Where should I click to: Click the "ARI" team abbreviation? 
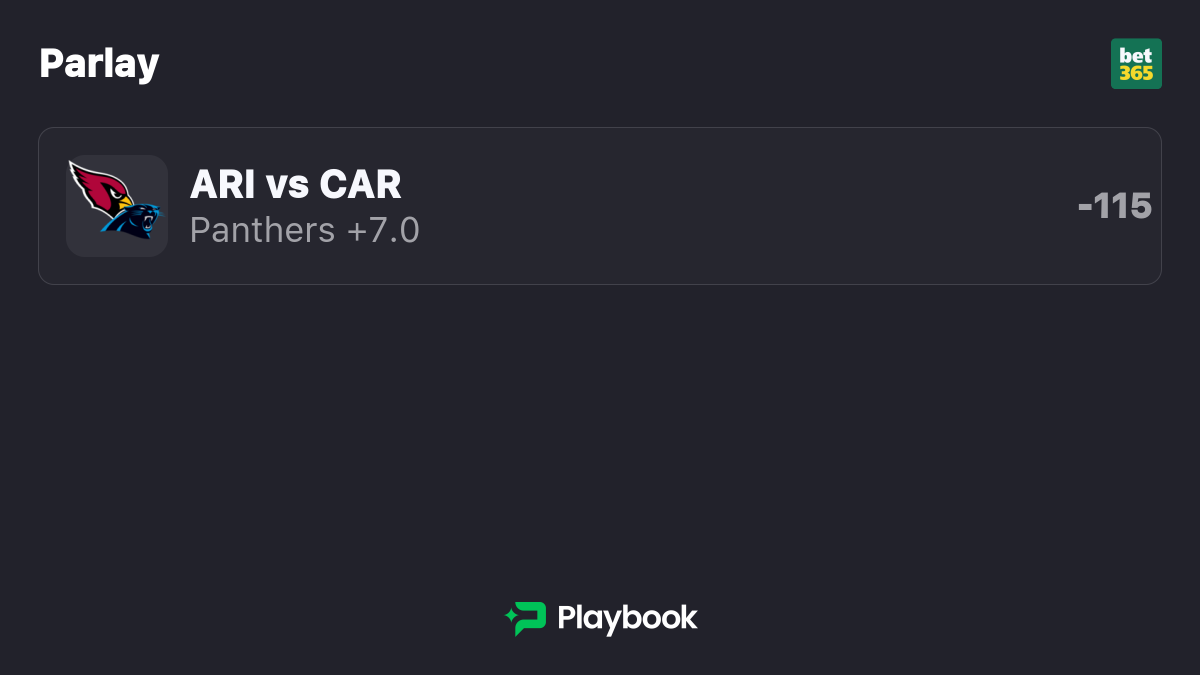(x=222, y=184)
